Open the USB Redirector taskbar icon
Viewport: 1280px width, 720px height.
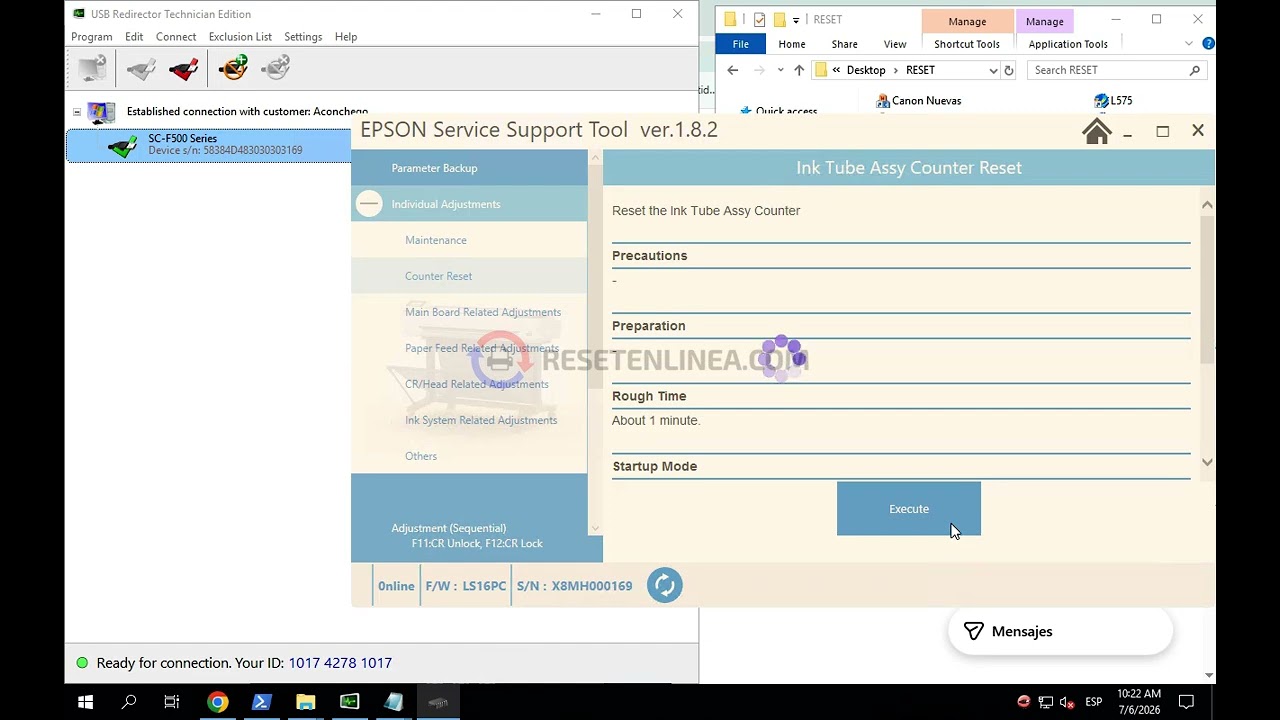[349, 702]
